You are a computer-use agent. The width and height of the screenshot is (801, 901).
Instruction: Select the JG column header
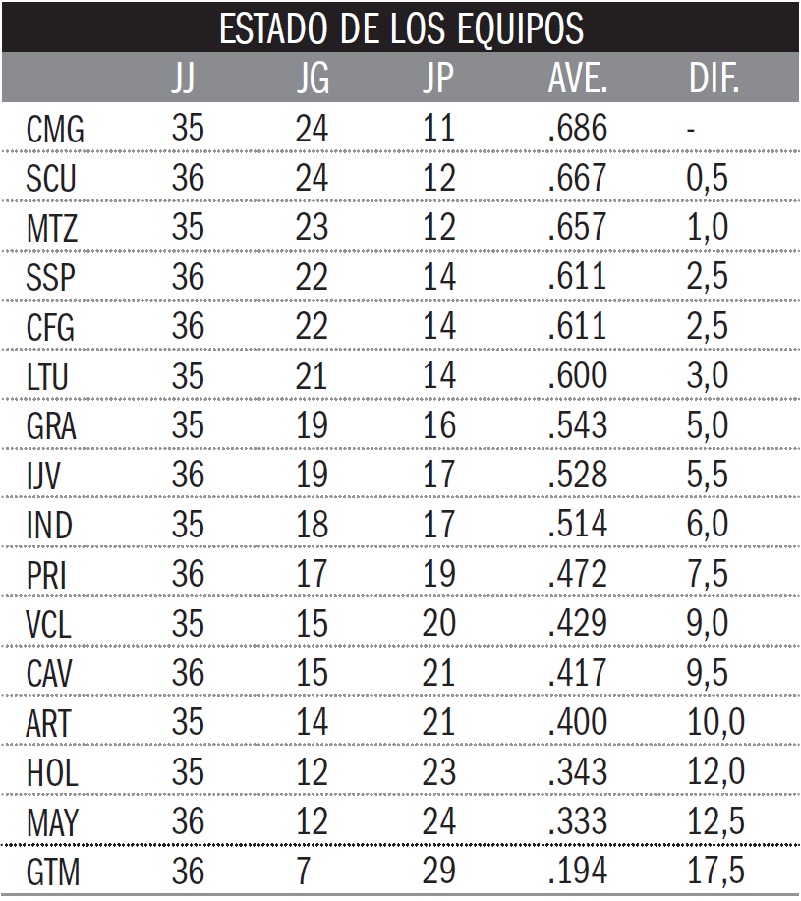(x=313, y=77)
